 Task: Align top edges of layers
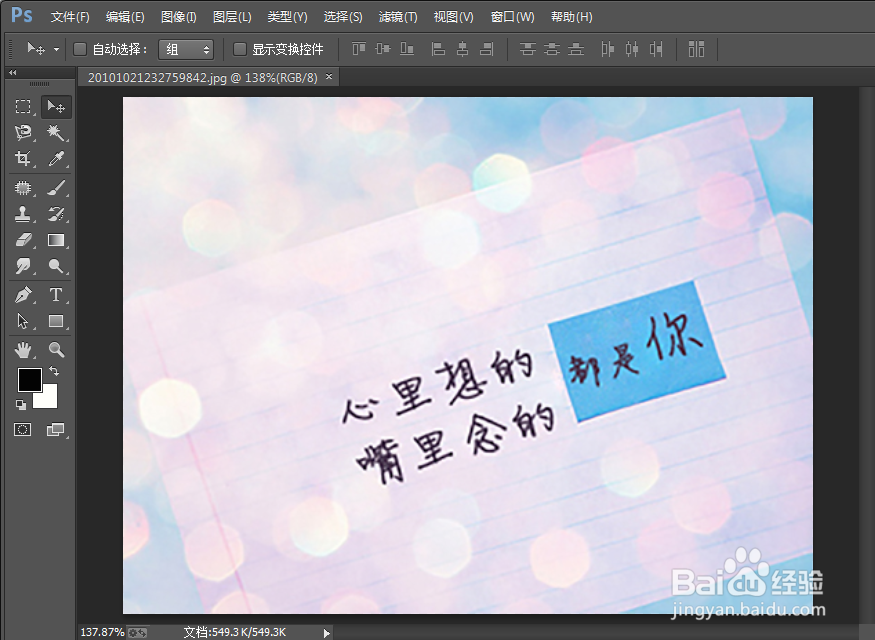[359, 49]
